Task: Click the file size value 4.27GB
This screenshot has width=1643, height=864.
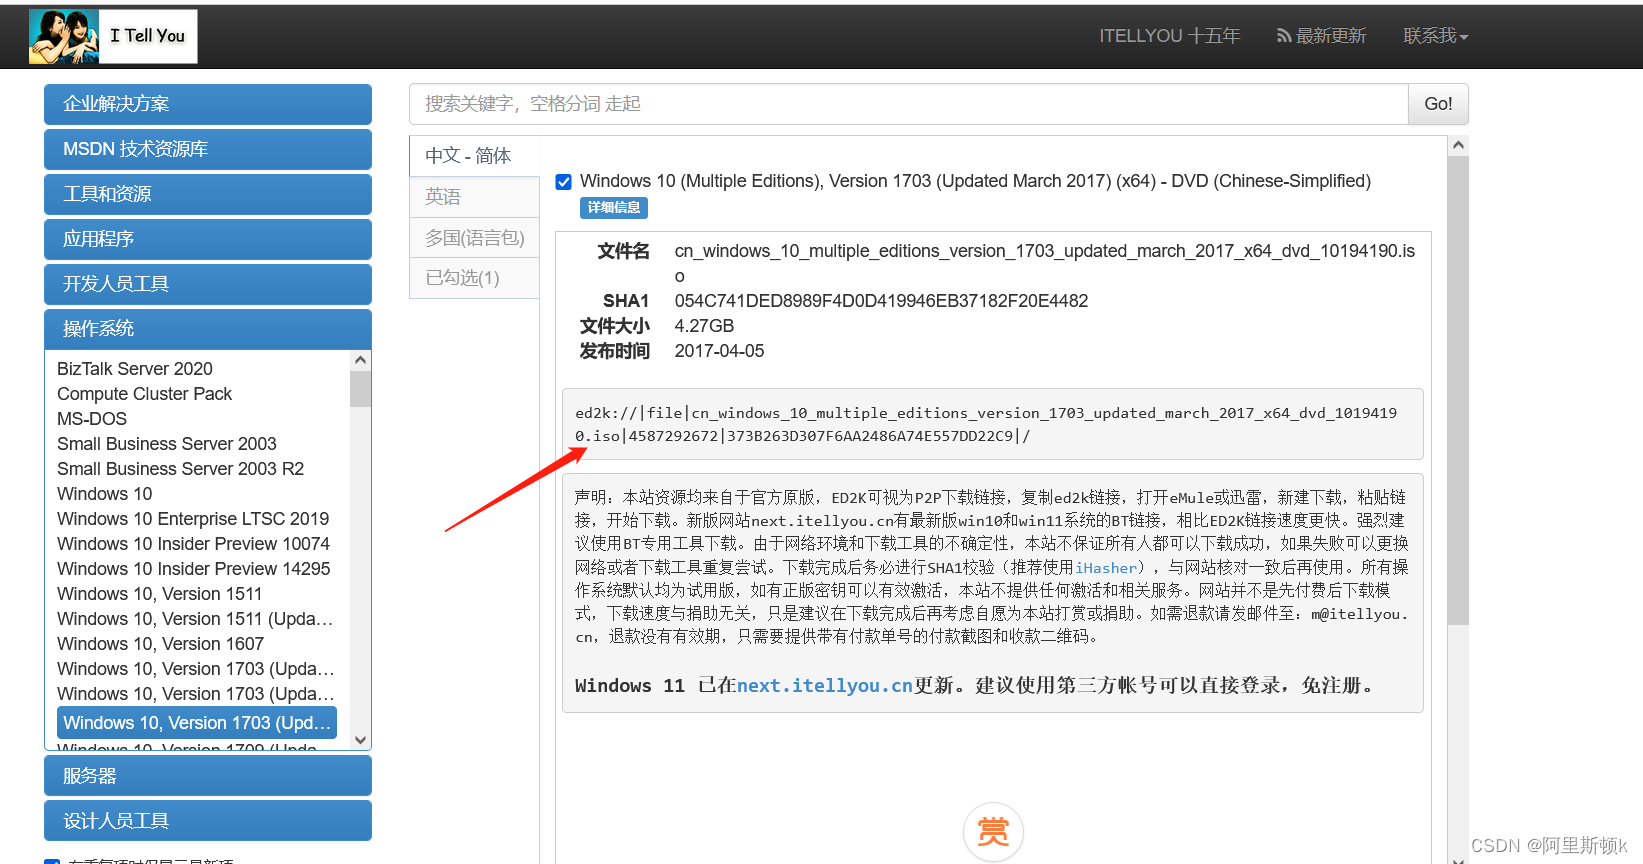Action: pos(704,326)
